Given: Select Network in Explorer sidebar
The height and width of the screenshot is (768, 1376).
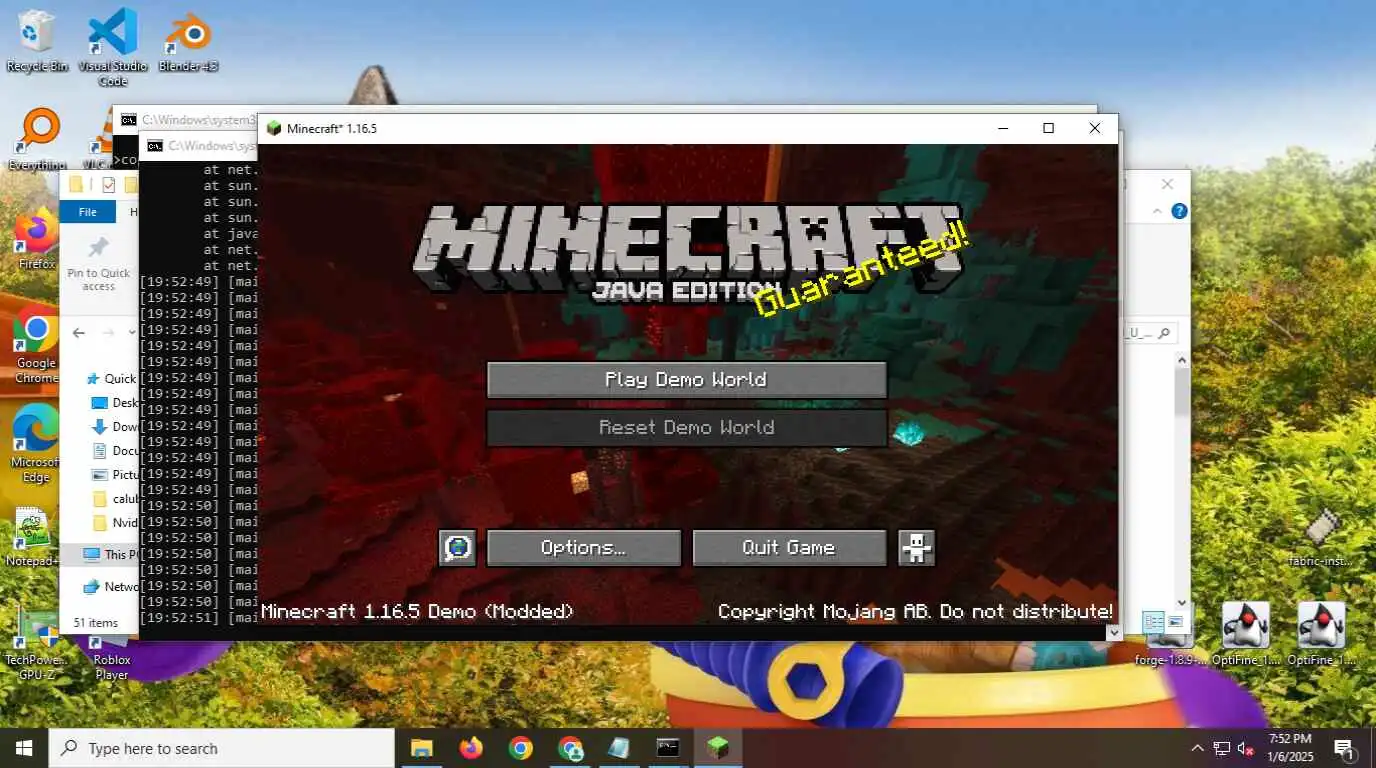Looking at the screenshot, I should point(110,587).
